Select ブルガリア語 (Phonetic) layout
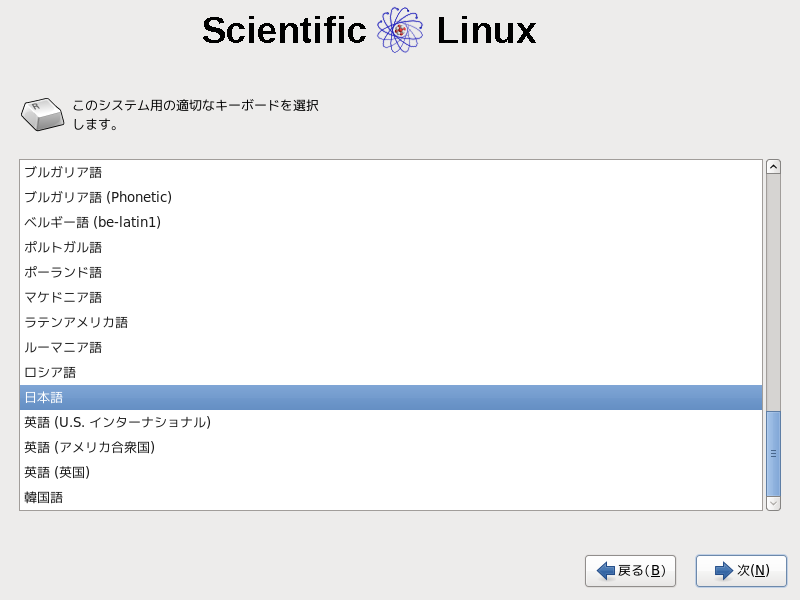 pos(98,197)
